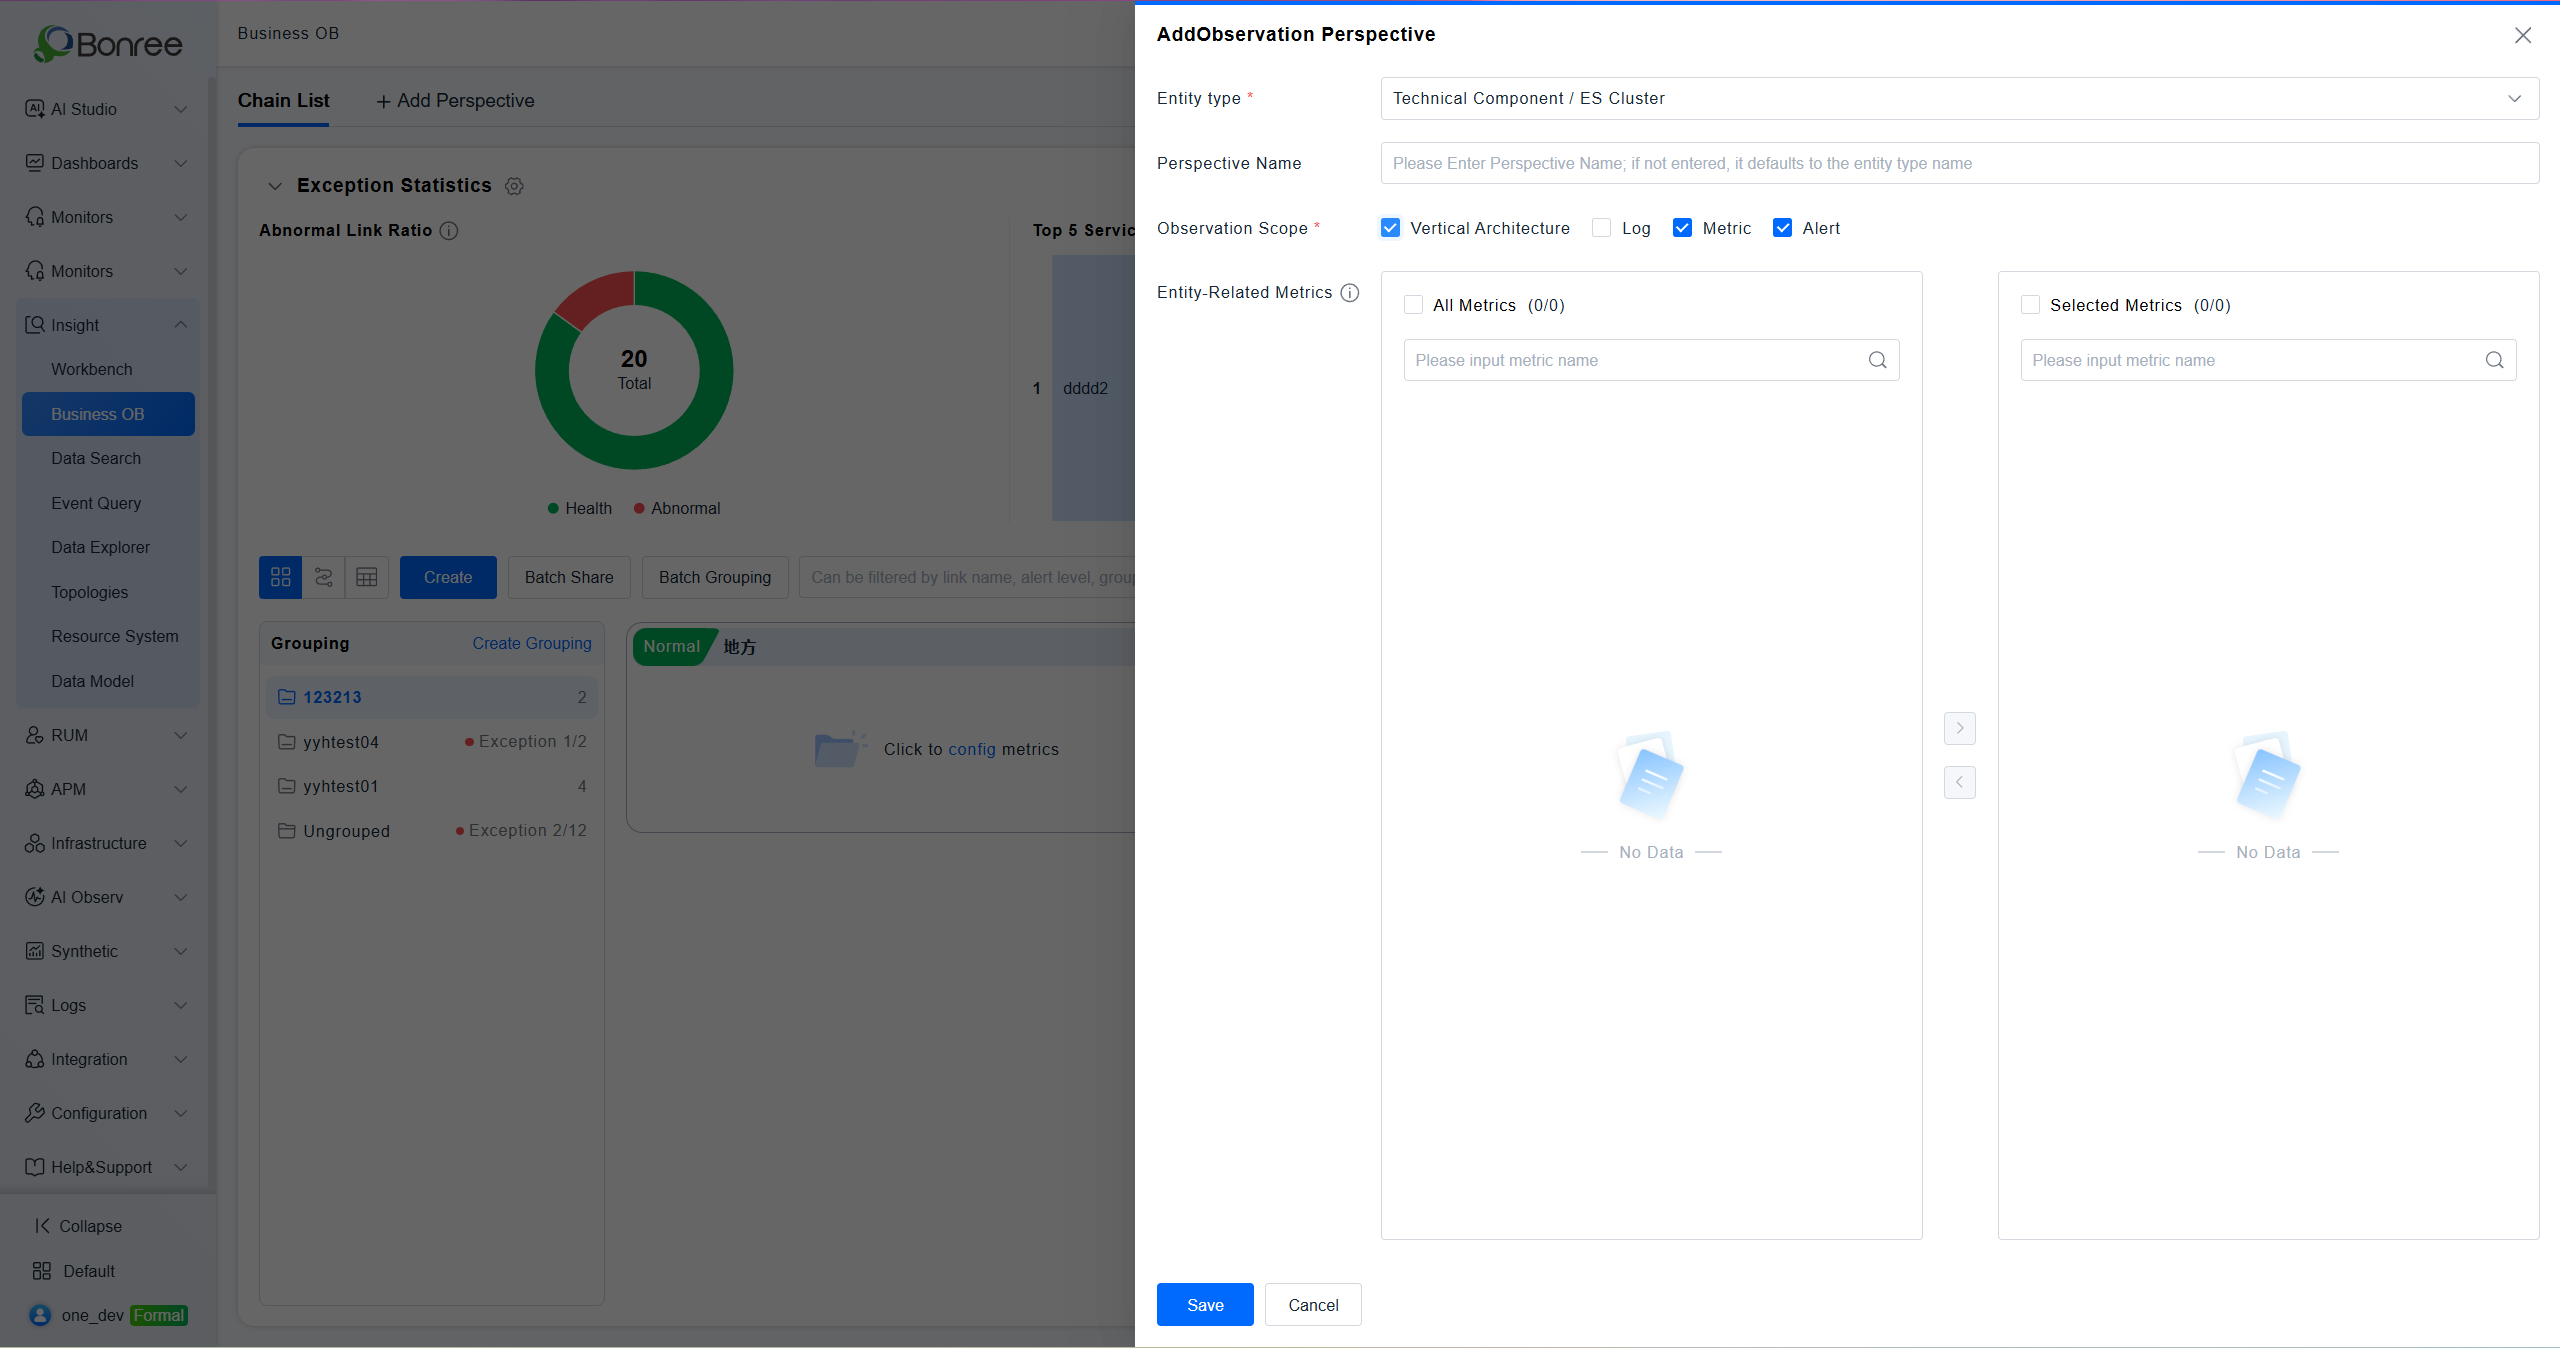Click the Save button
Viewport: 2560px width, 1348px height.
1205,1304
